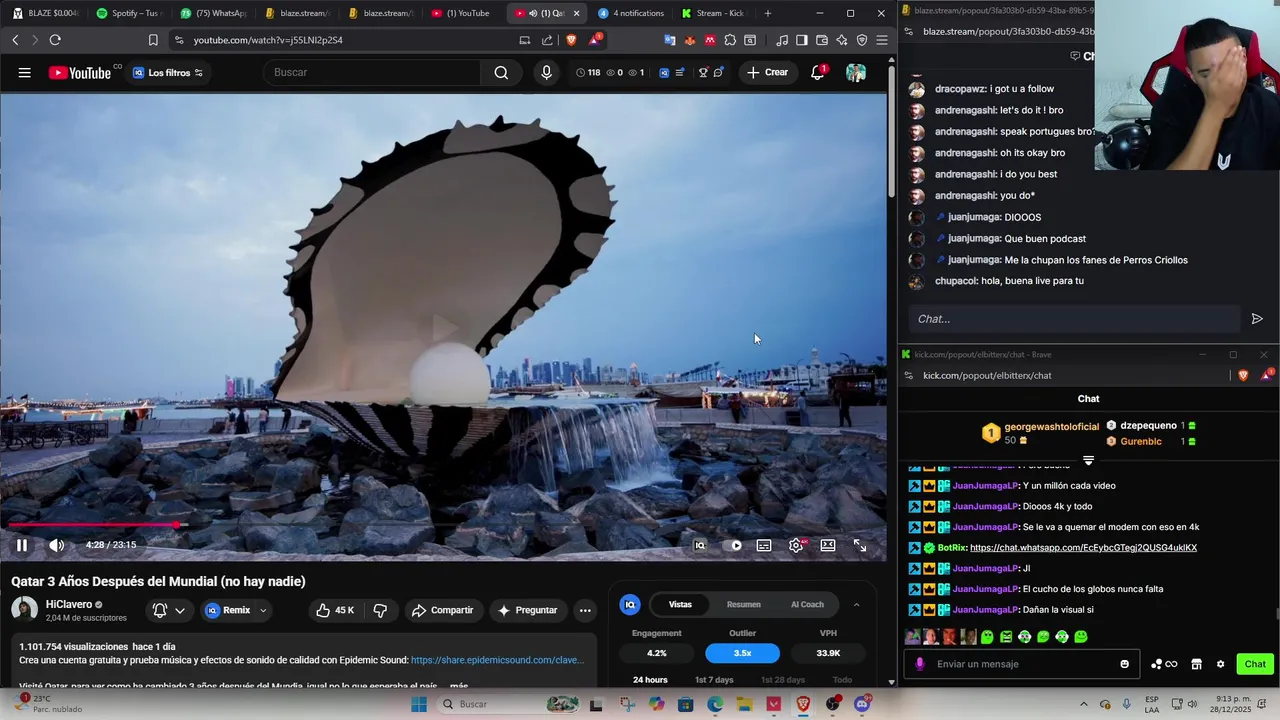The width and height of the screenshot is (1280, 720).
Task: Toggle subtitles on the video
Action: tap(764, 545)
